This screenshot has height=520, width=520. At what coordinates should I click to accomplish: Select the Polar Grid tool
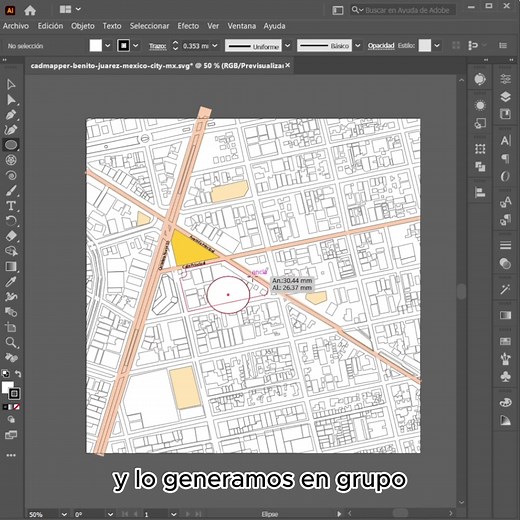11,160
